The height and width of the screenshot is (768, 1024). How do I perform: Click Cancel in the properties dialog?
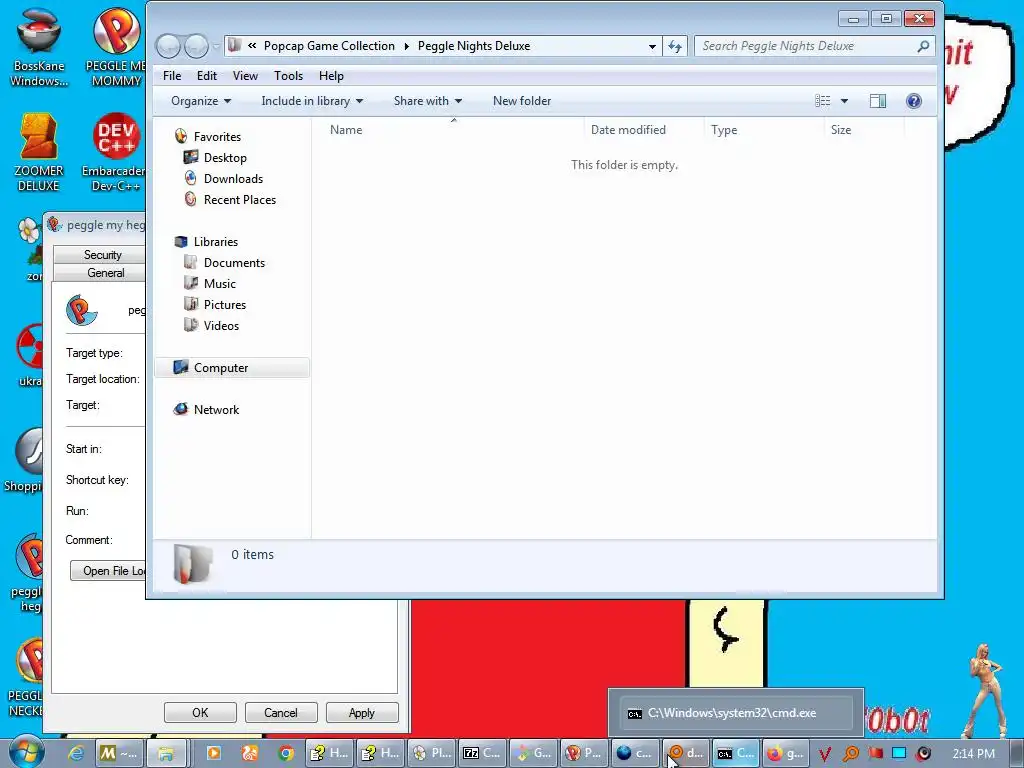point(281,712)
